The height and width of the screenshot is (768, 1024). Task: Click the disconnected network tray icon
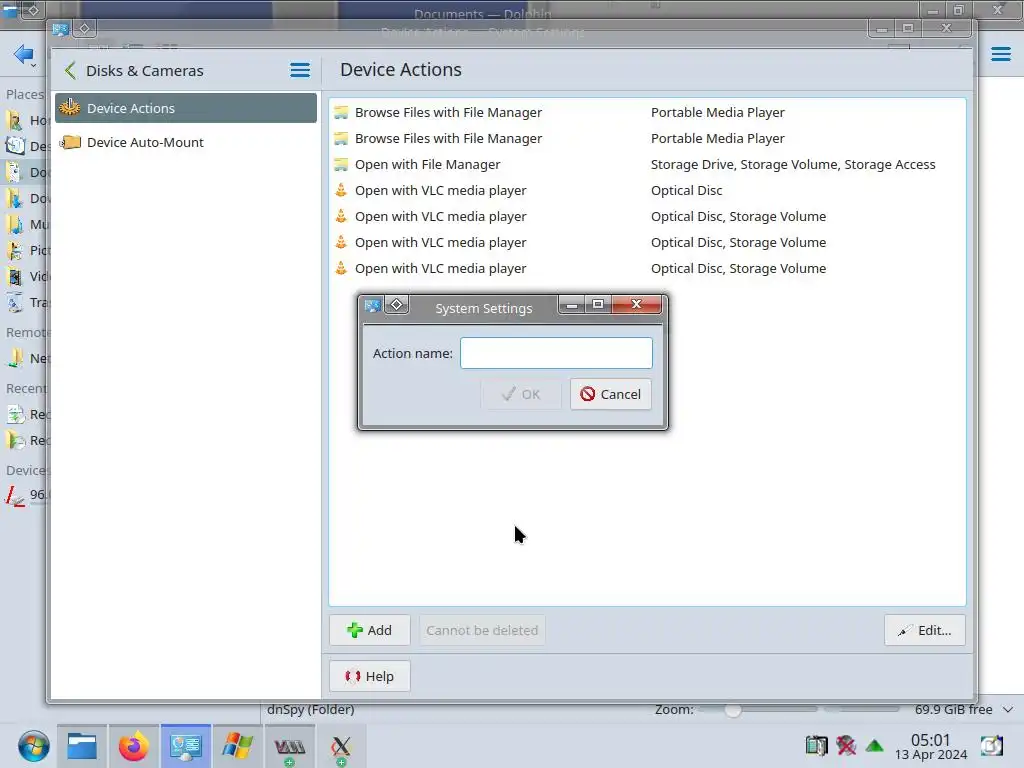coord(846,745)
